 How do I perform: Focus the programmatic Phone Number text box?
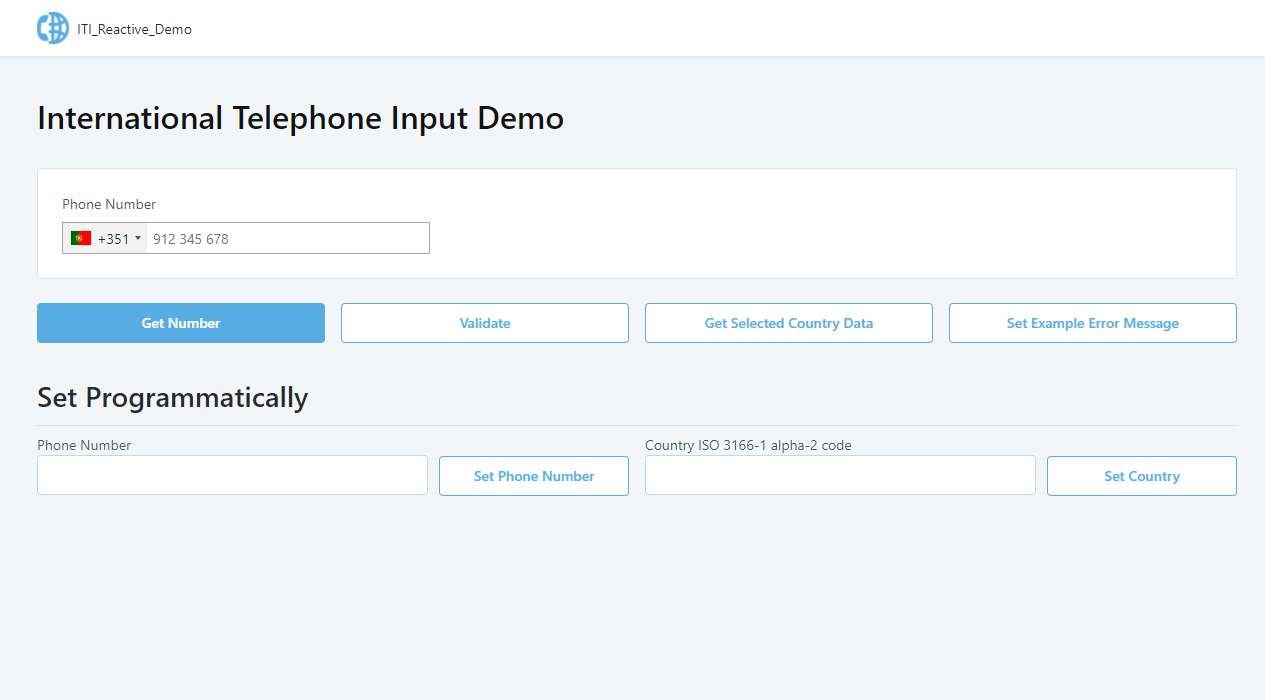(232, 475)
